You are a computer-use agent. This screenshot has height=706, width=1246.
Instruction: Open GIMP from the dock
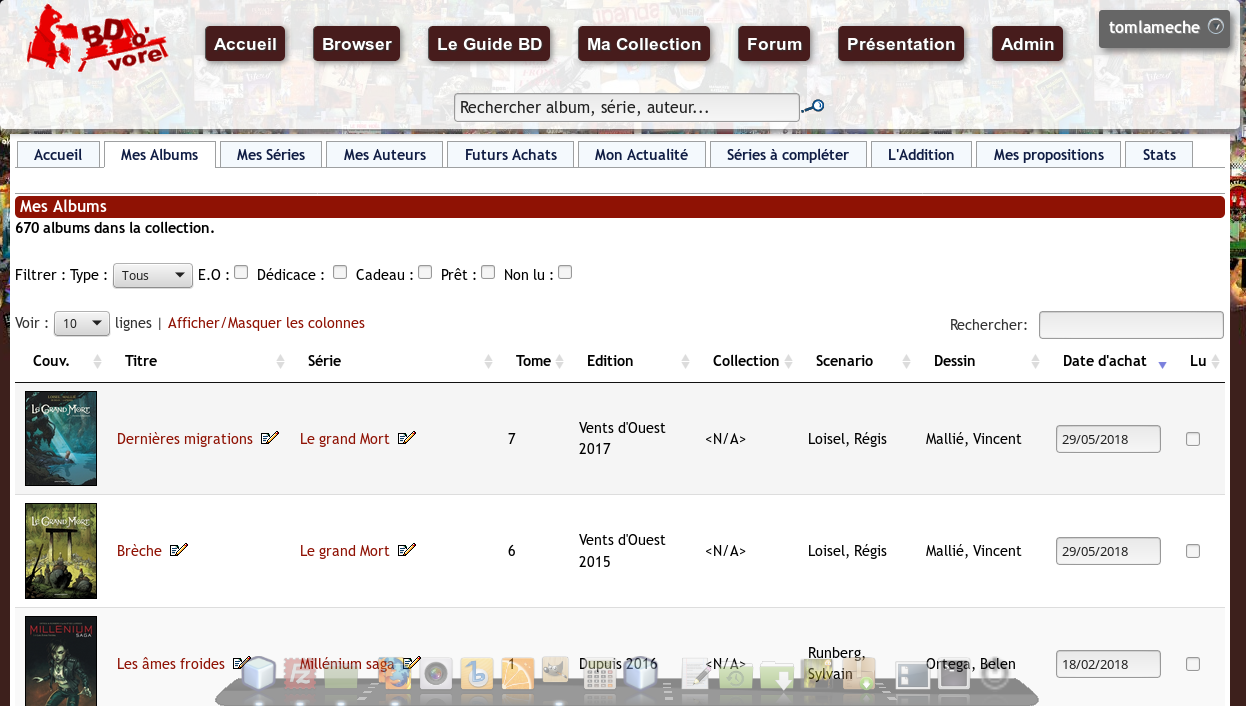(555, 670)
